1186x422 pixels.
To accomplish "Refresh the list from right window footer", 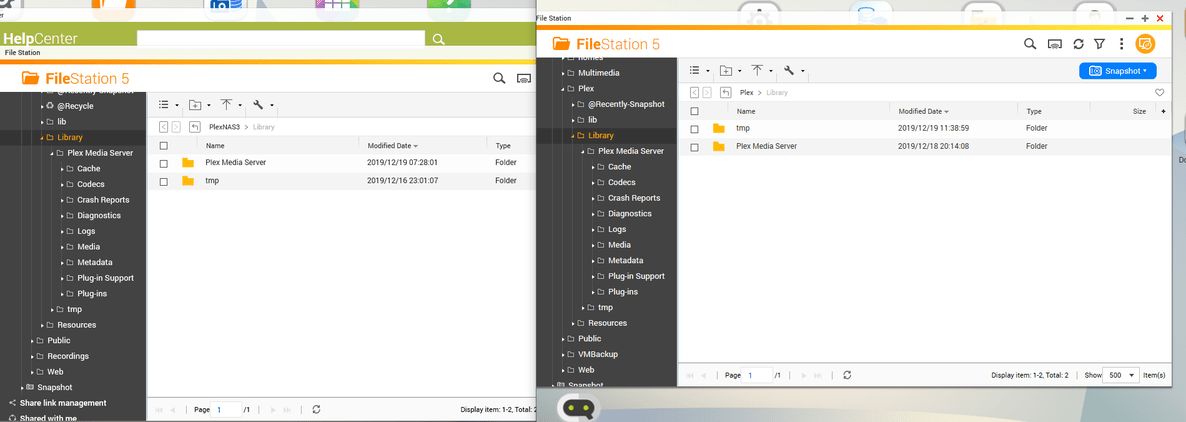I will pyautogui.click(x=847, y=375).
